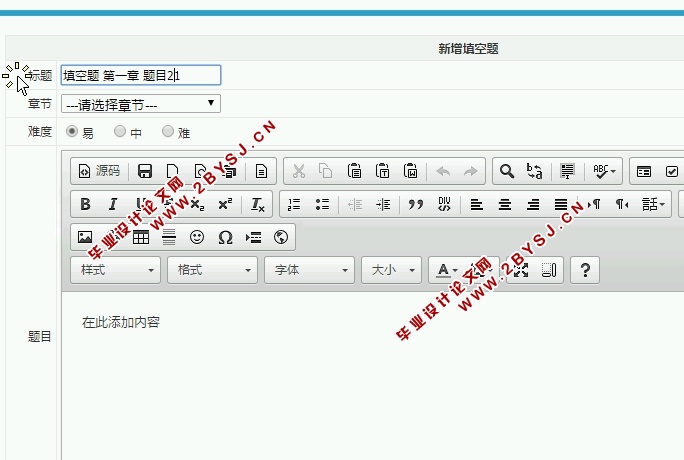Click the New Page icon

click(172, 171)
